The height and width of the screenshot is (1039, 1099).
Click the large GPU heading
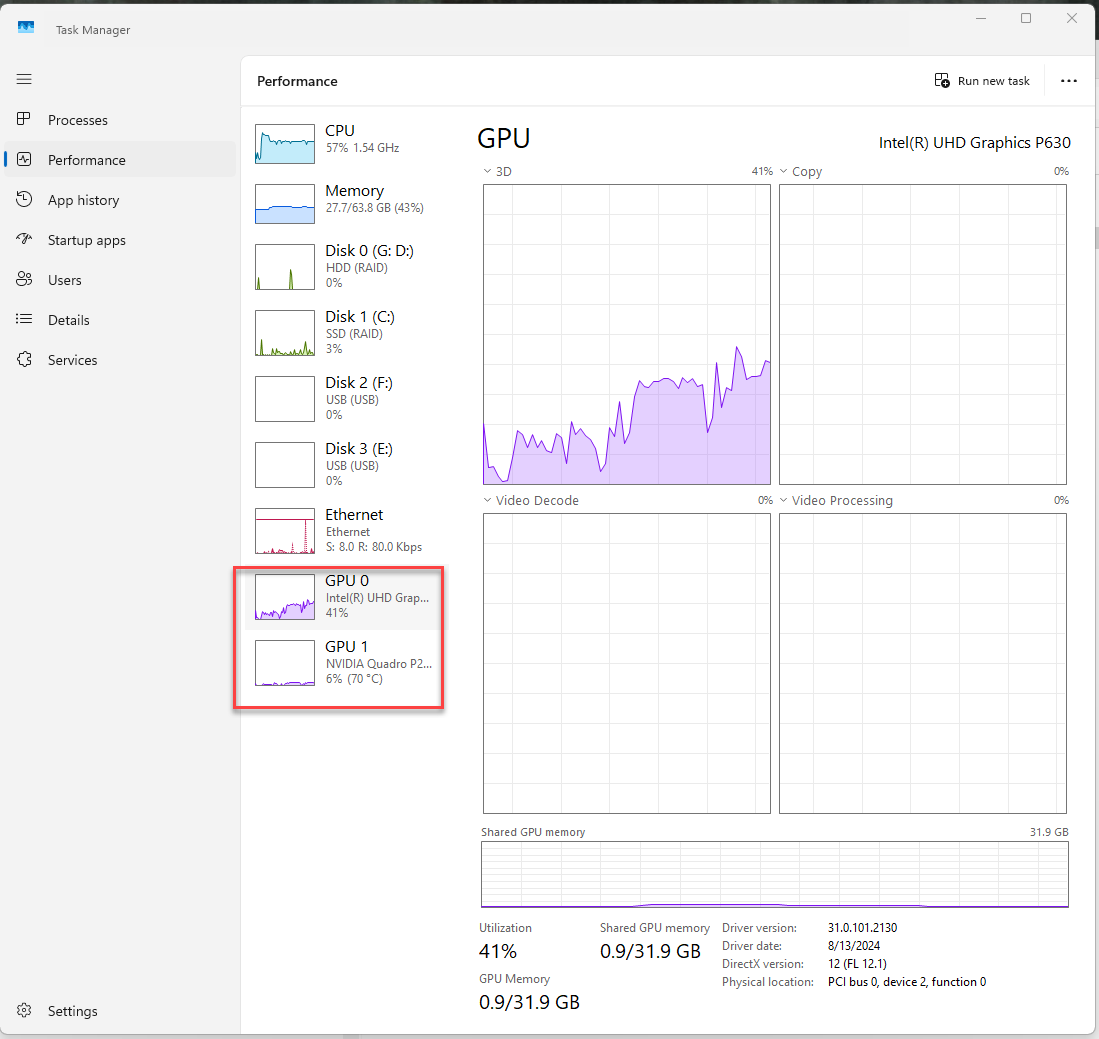coord(503,138)
